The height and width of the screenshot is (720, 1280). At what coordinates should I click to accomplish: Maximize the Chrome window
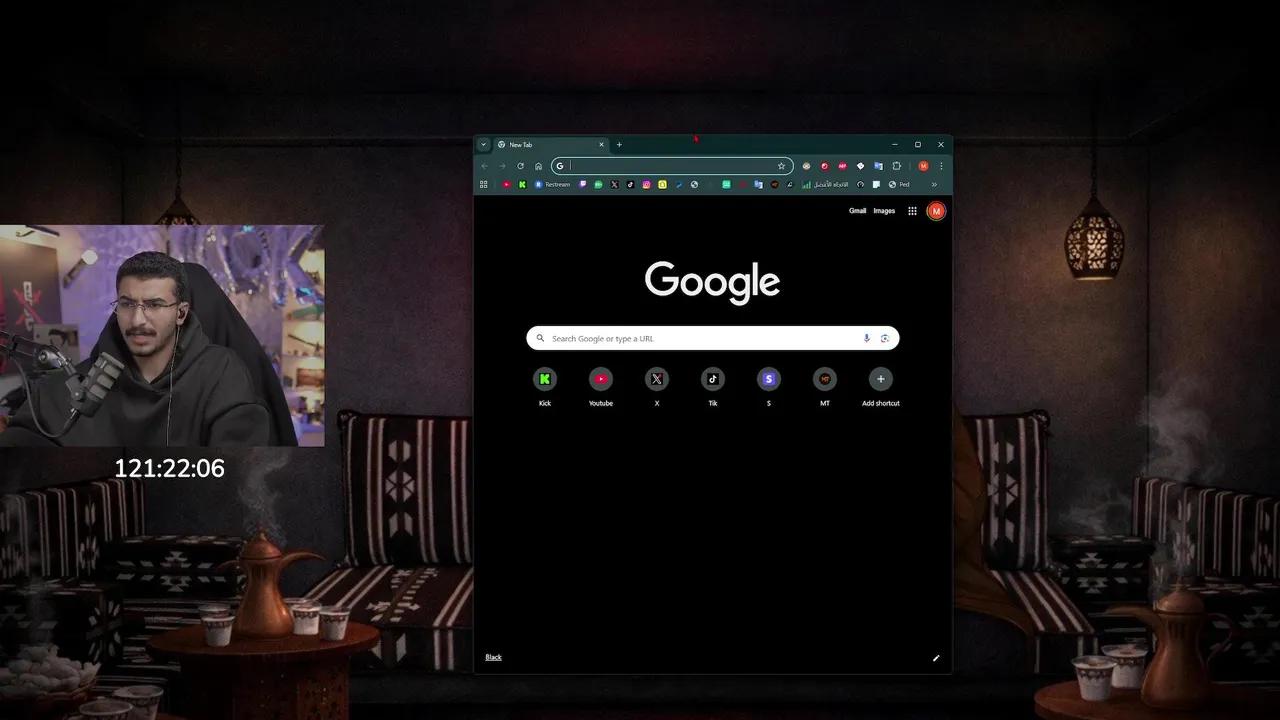918,144
